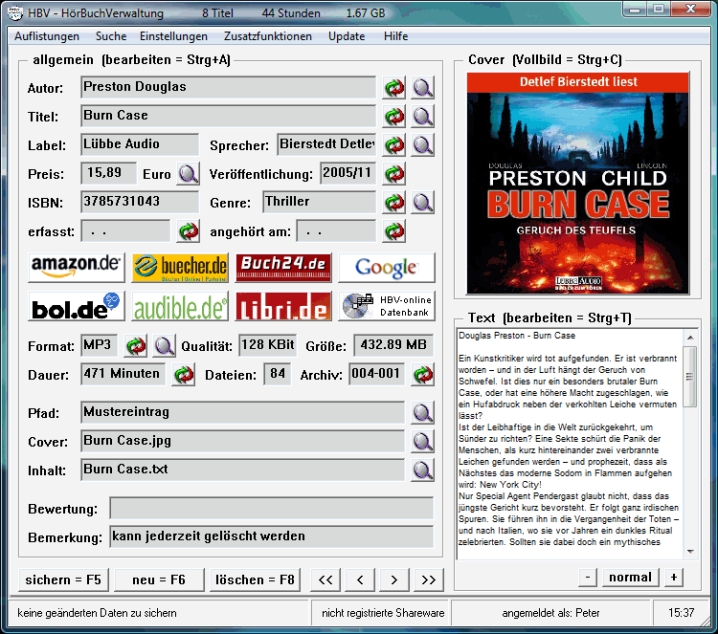
Task: Click the magnifier icon beside Genre field
Action: pyautogui.click(x=423, y=203)
